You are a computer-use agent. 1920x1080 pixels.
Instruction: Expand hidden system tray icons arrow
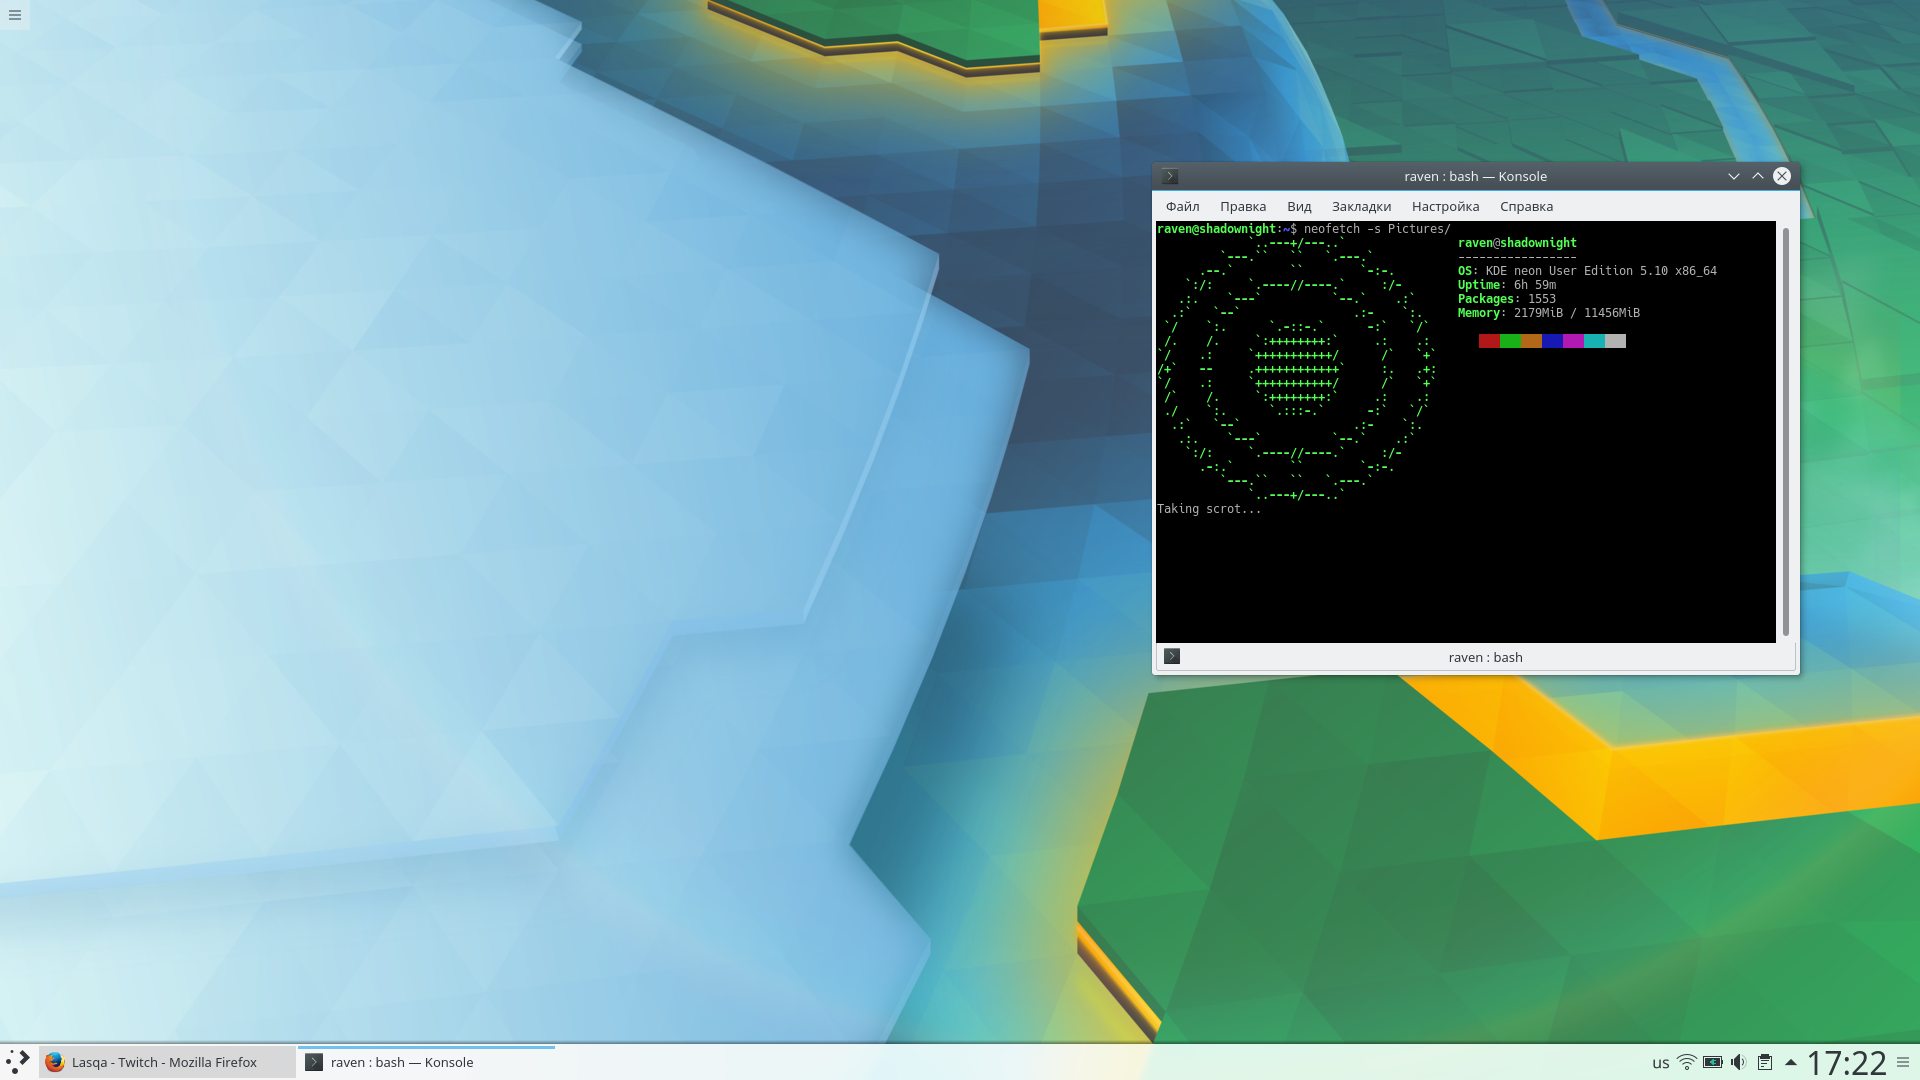click(1790, 1062)
